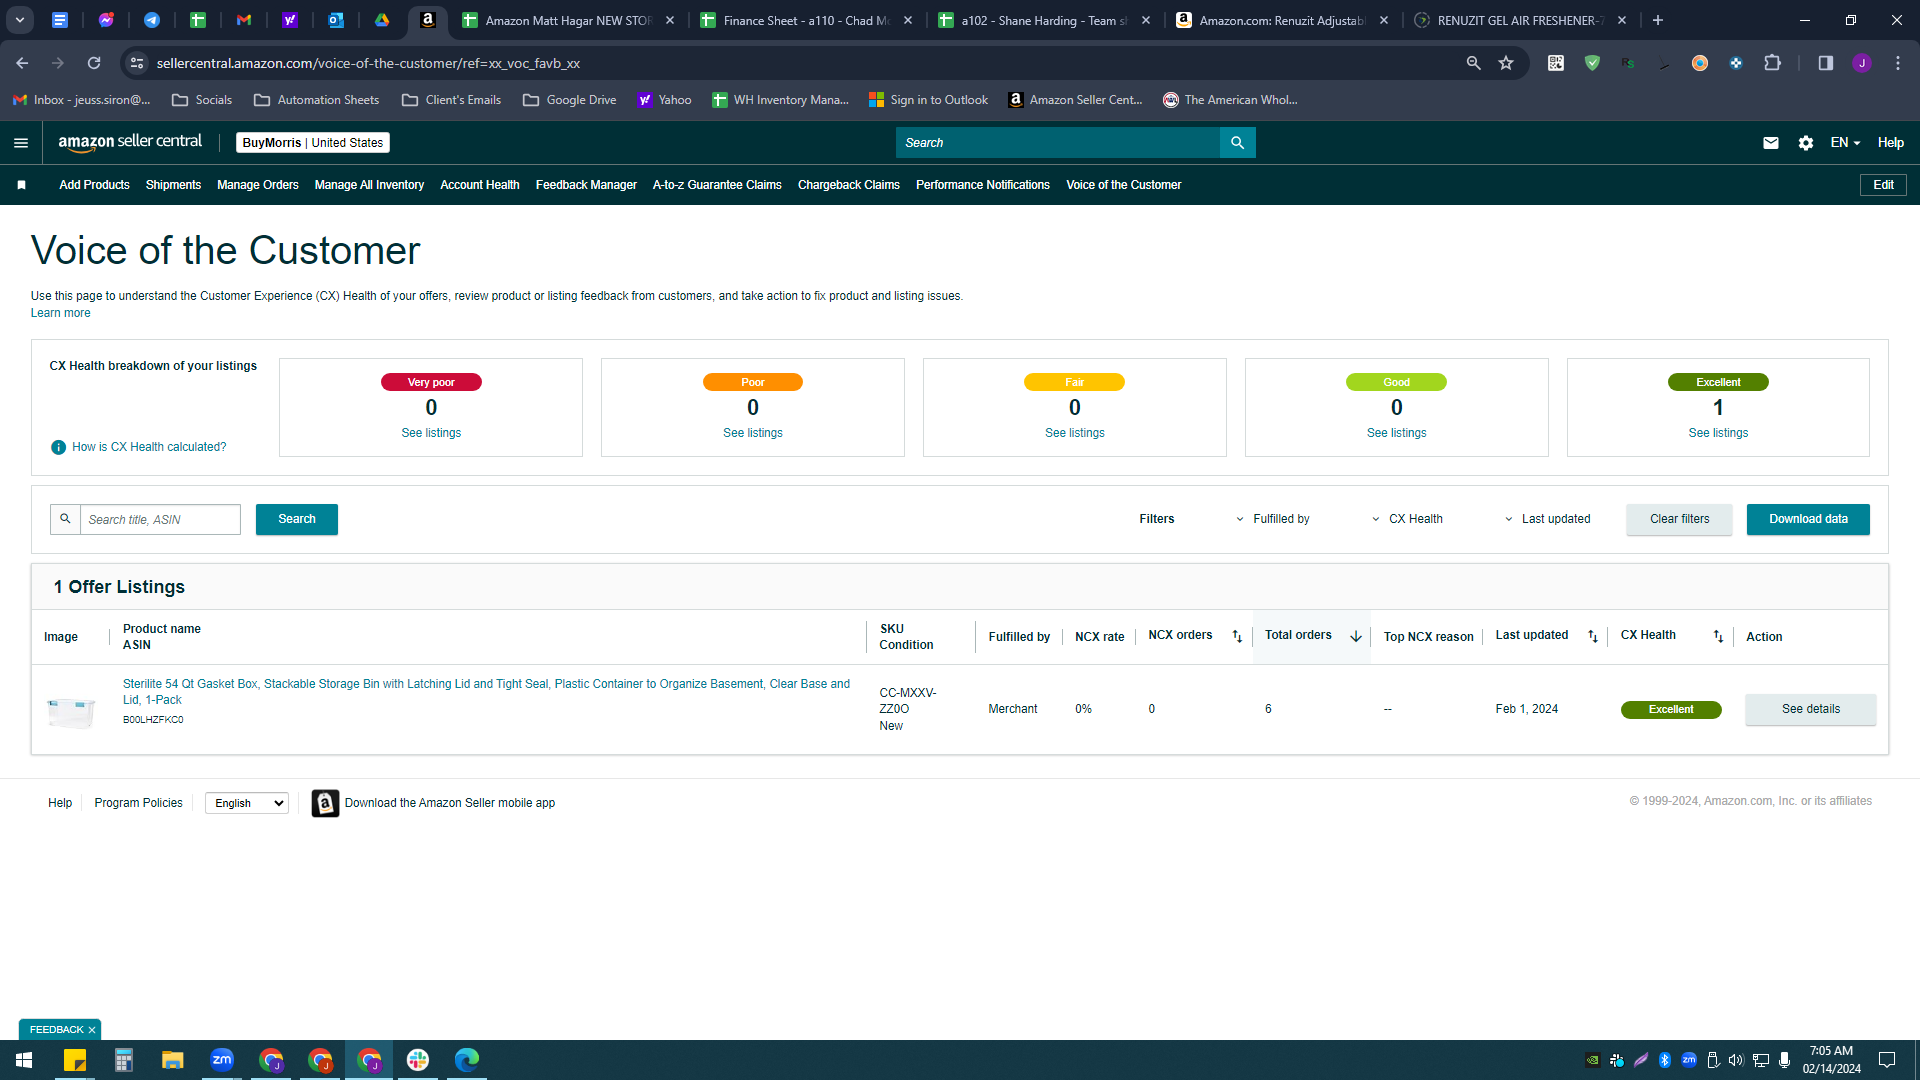Click the magnifier icon beside title search
The image size is (1920, 1080).
click(65, 519)
